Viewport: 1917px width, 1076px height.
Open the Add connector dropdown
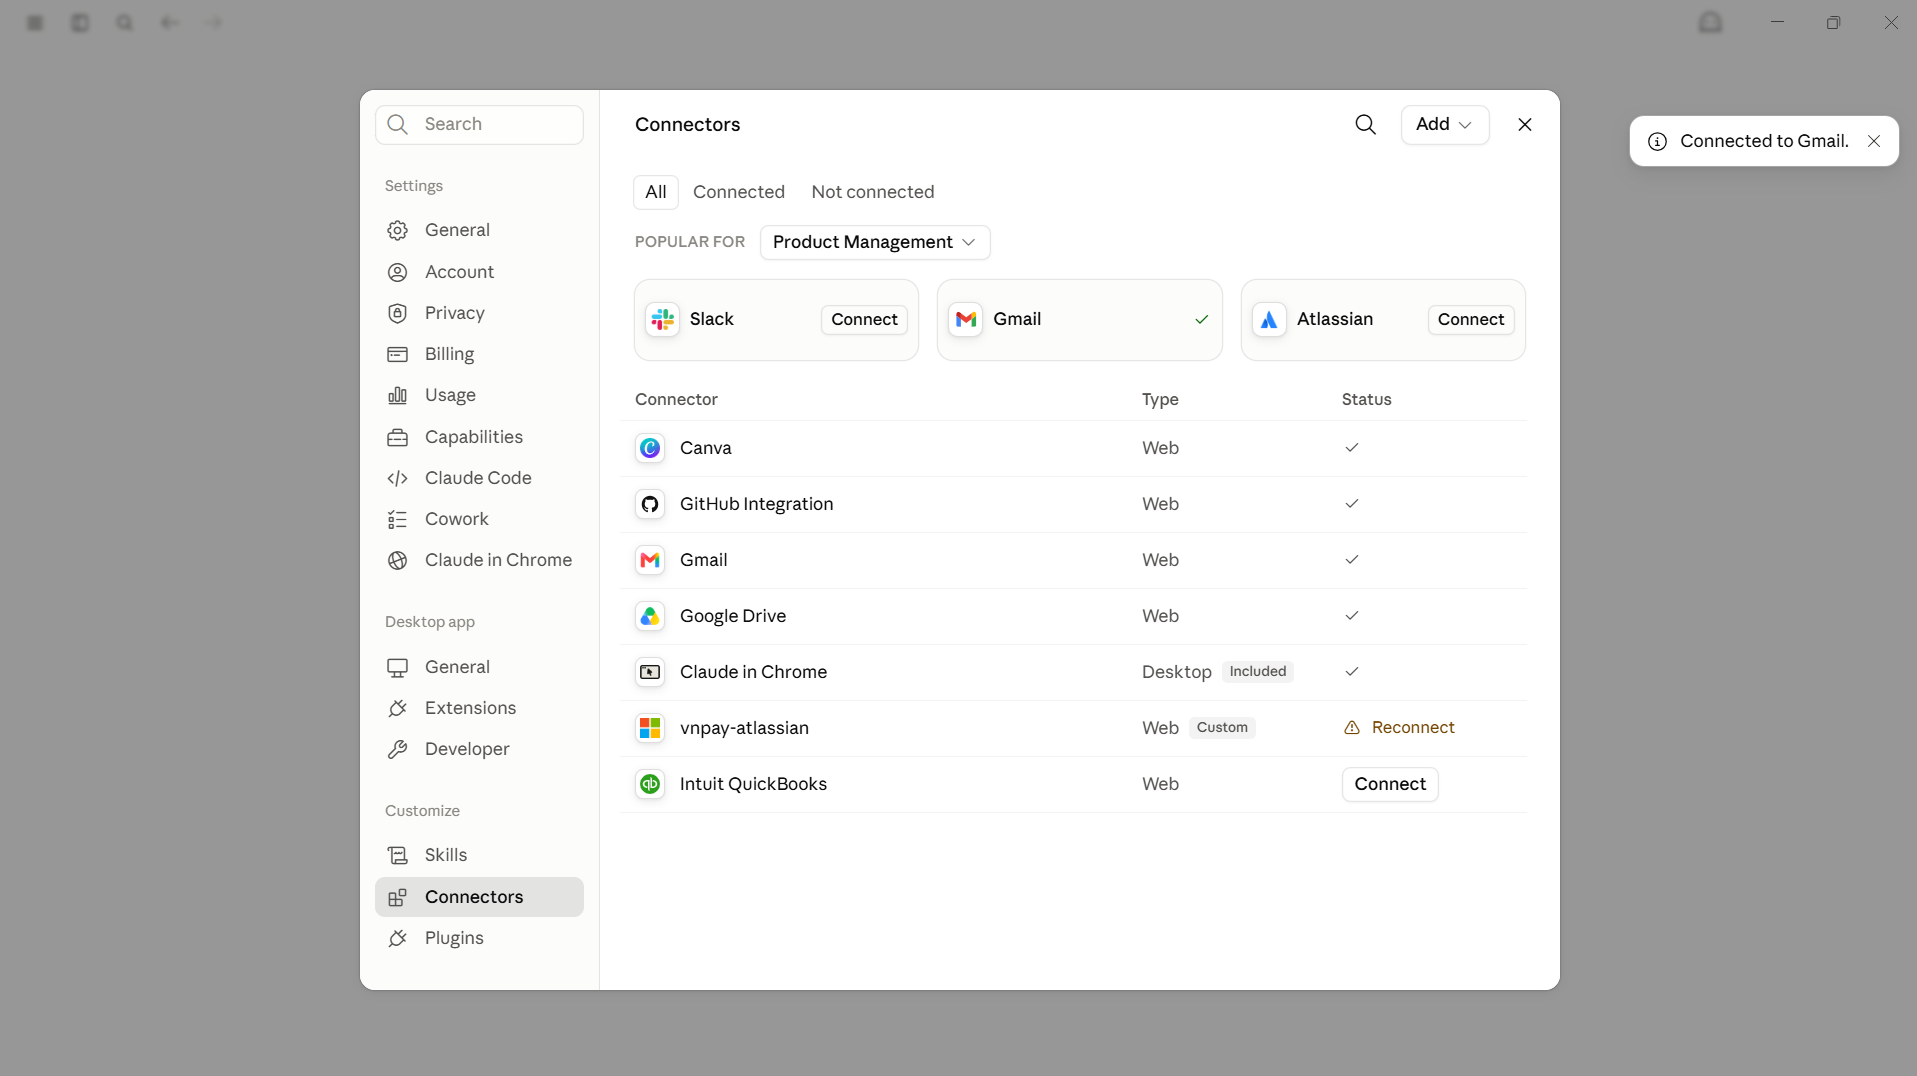click(1445, 124)
